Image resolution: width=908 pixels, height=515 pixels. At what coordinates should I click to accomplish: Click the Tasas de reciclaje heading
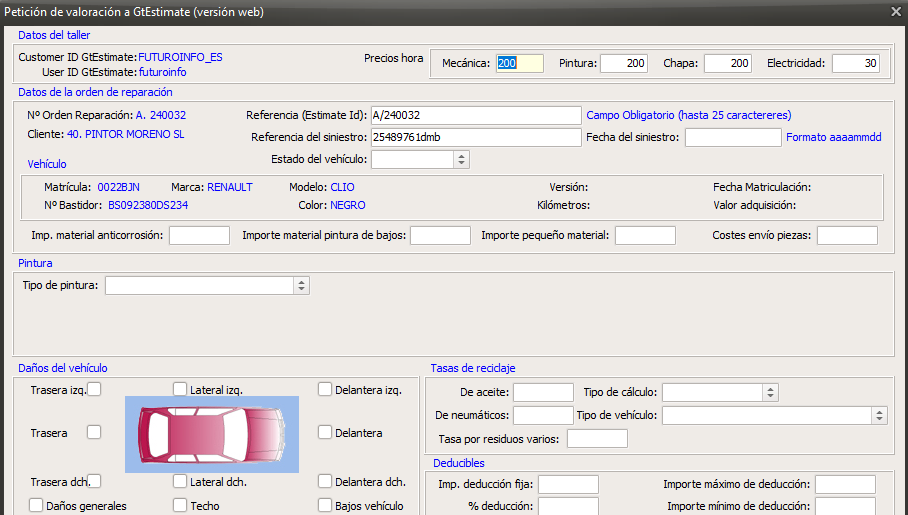pyautogui.click(x=473, y=368)
